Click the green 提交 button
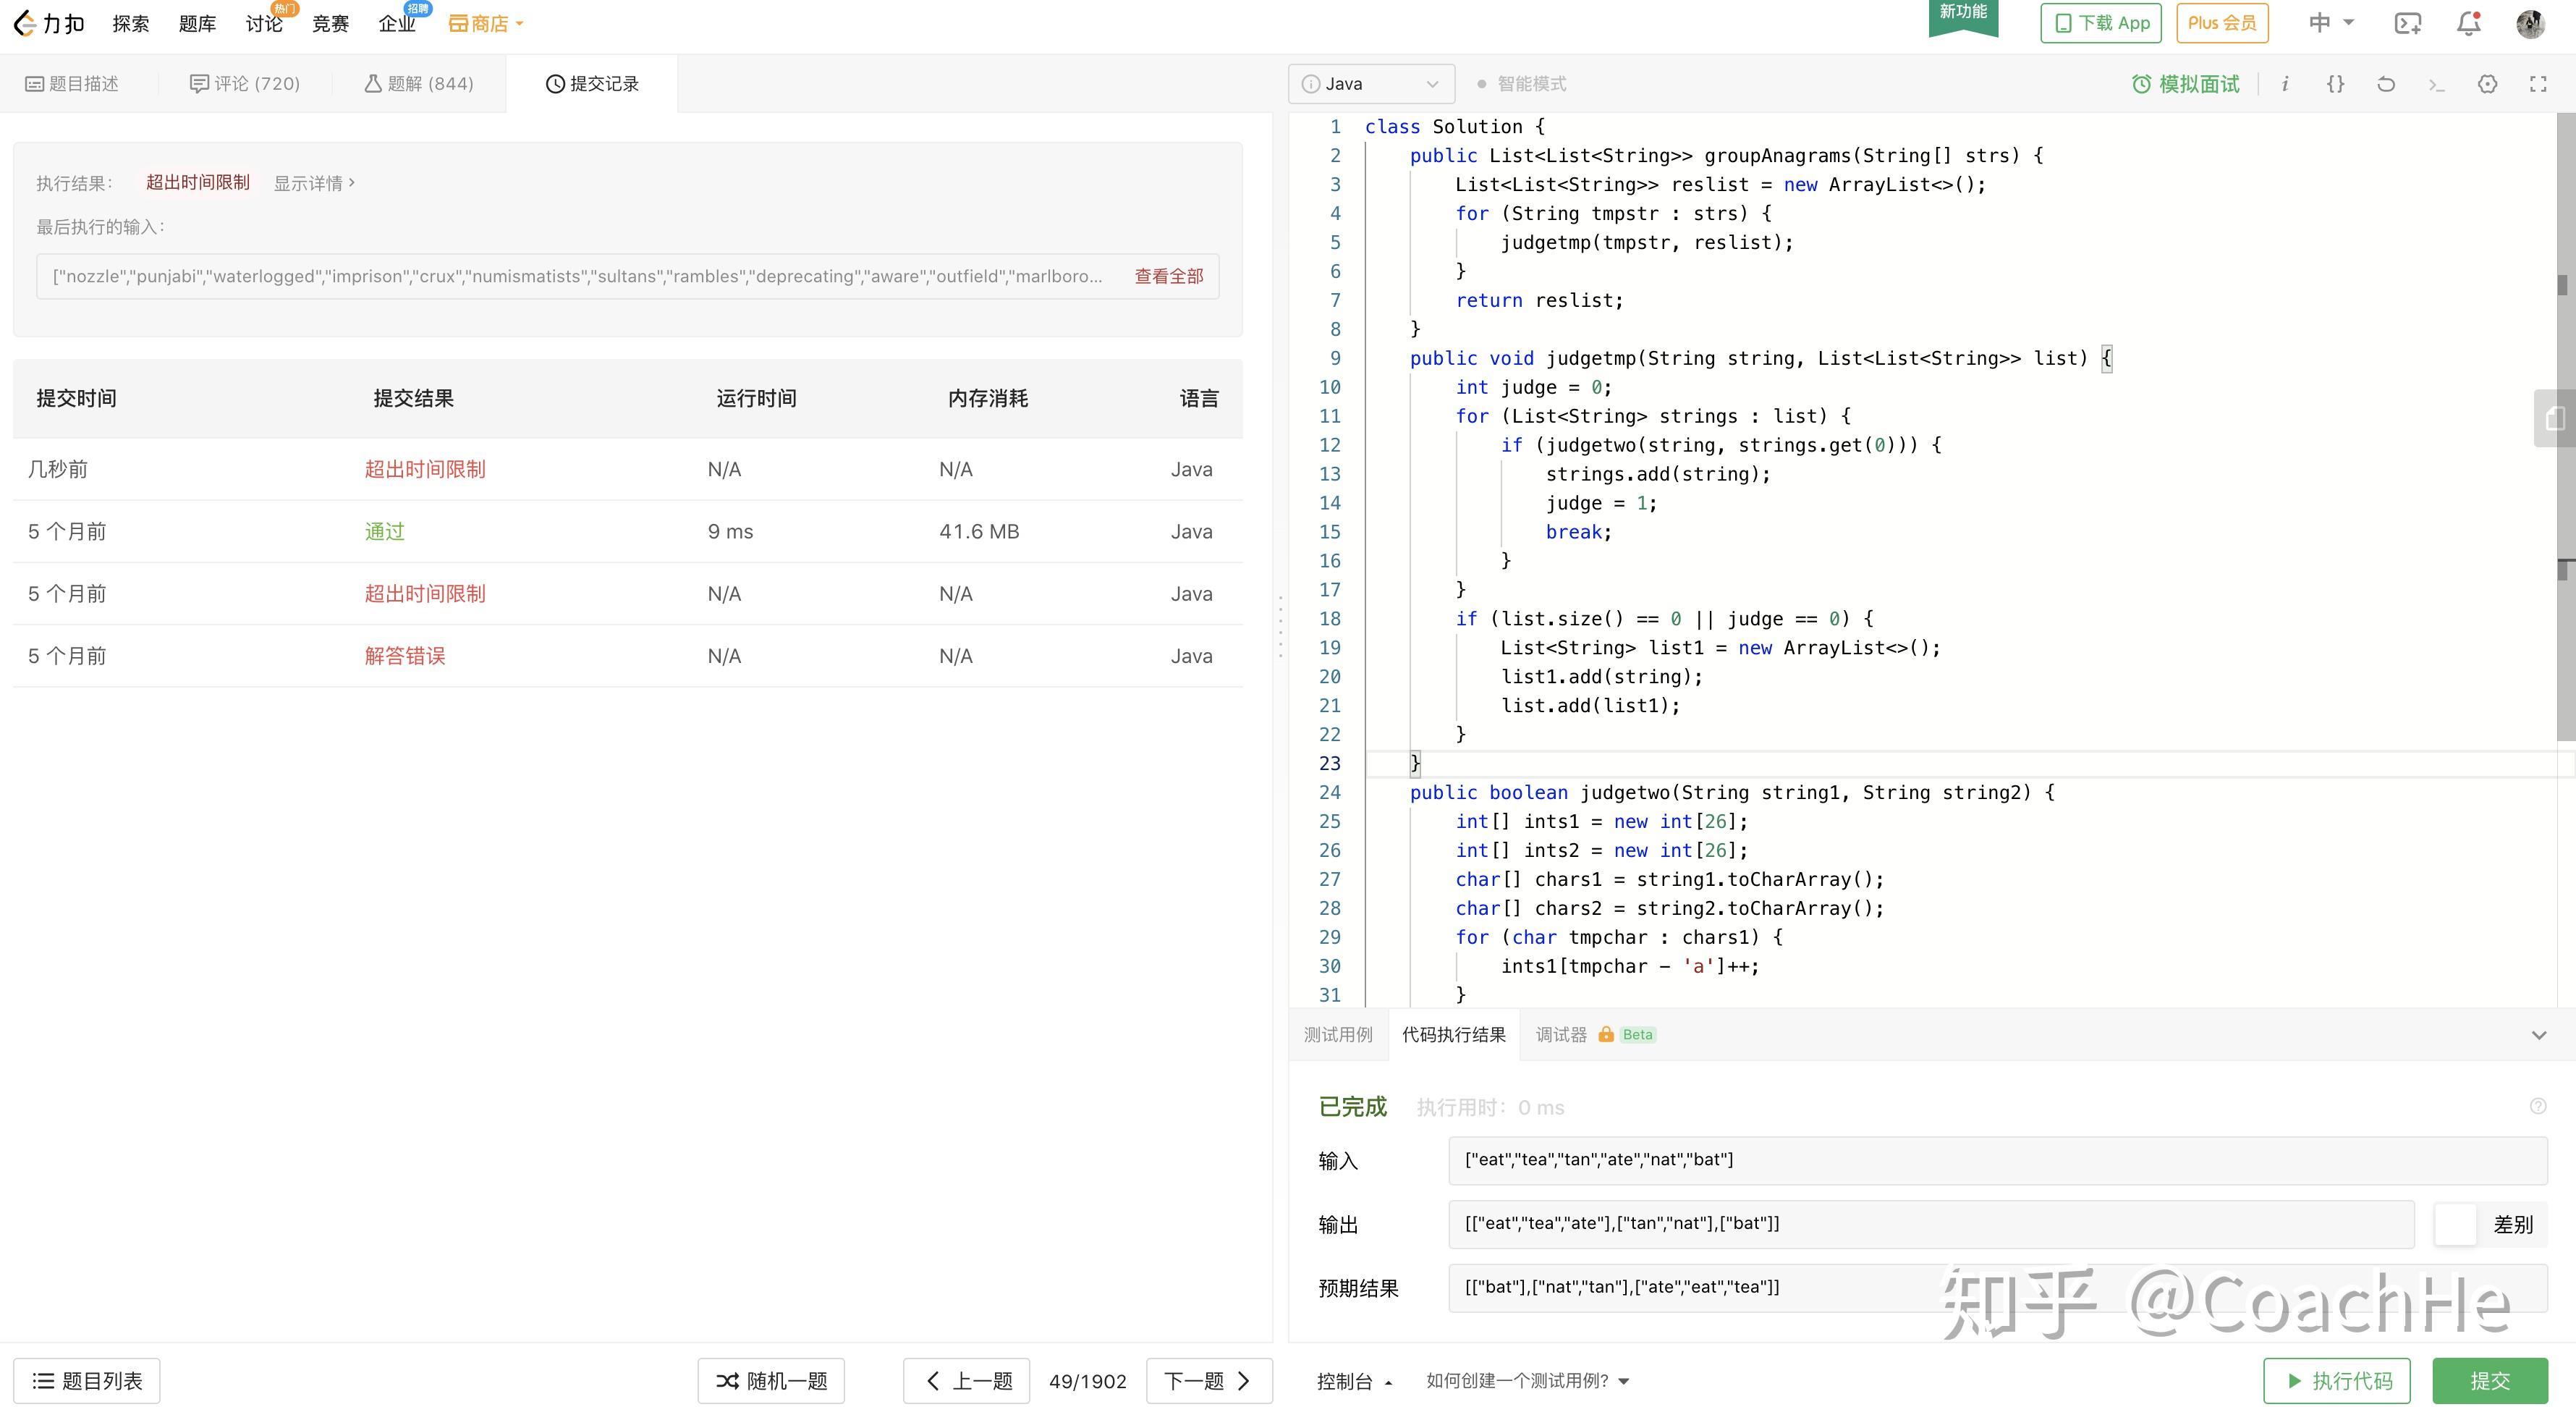 click(2489, 1381)
